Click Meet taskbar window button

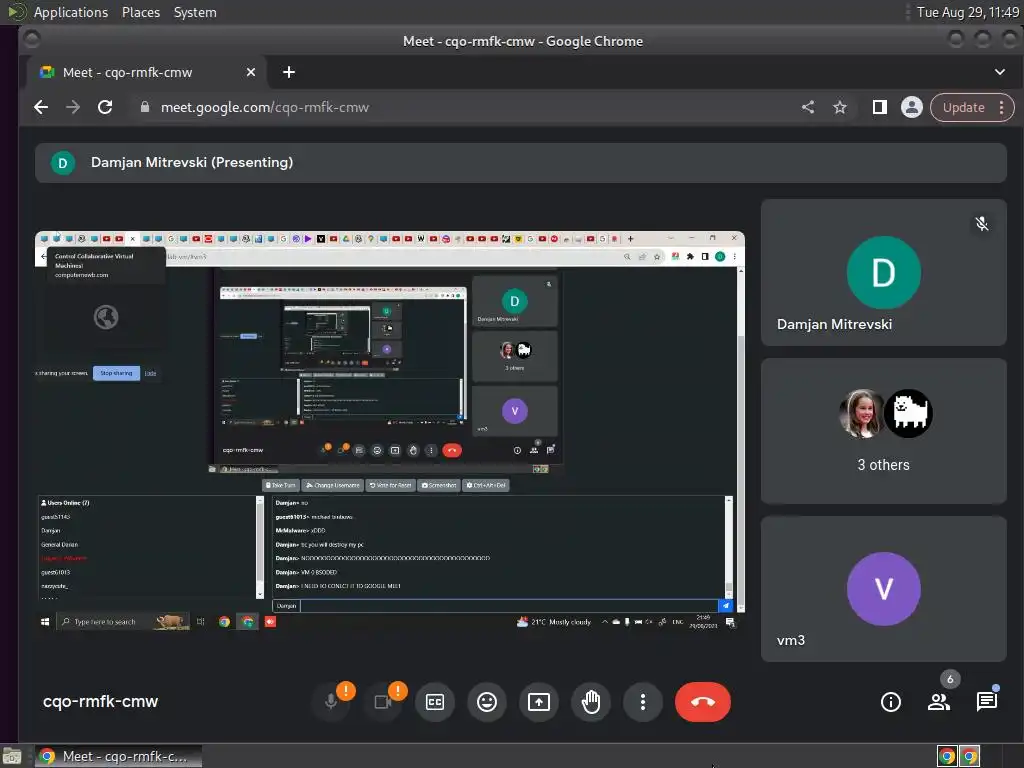(118, 756)
